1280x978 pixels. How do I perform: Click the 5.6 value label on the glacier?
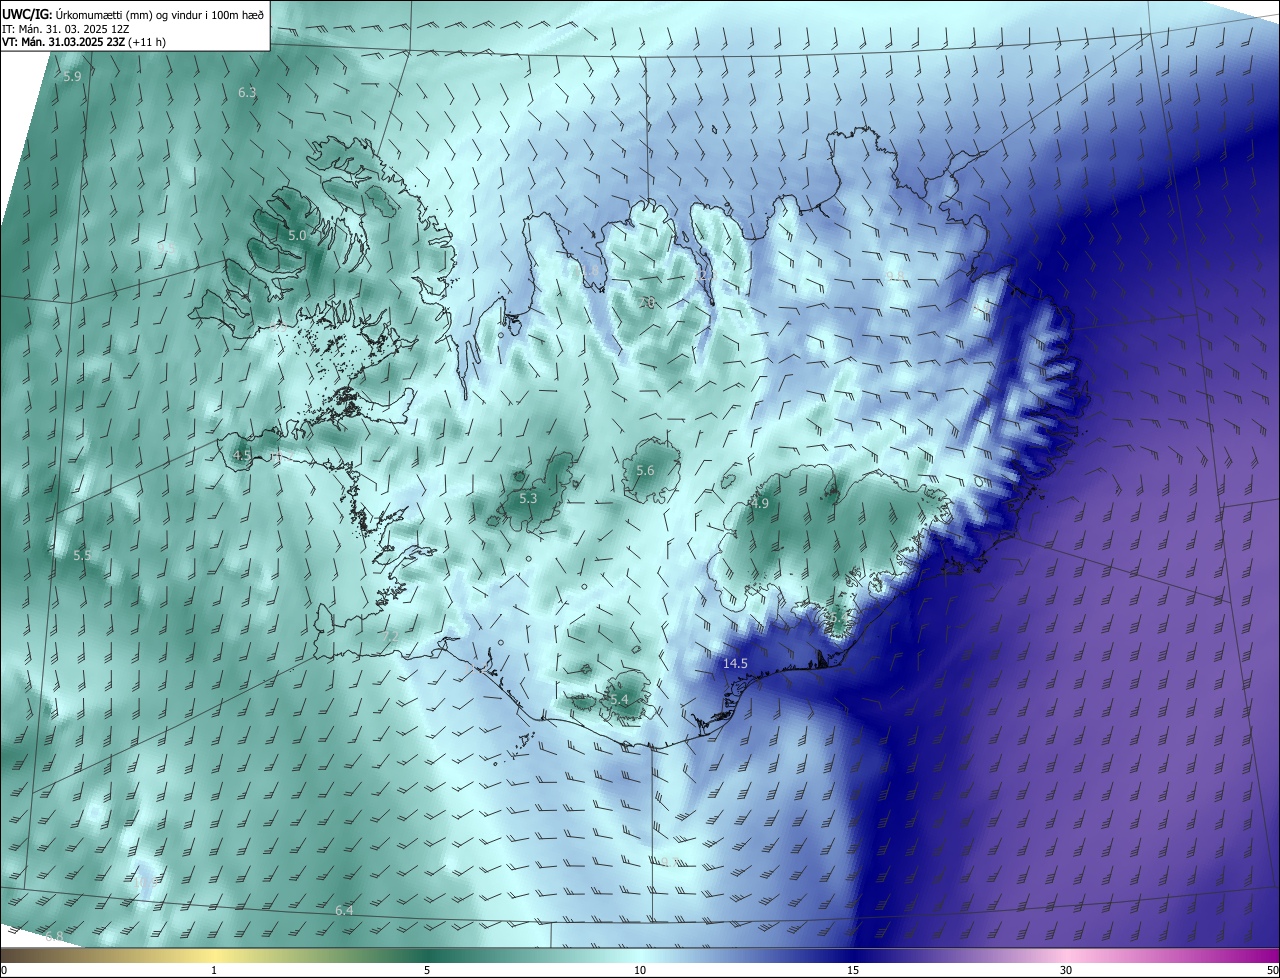[x=645, y=471]
